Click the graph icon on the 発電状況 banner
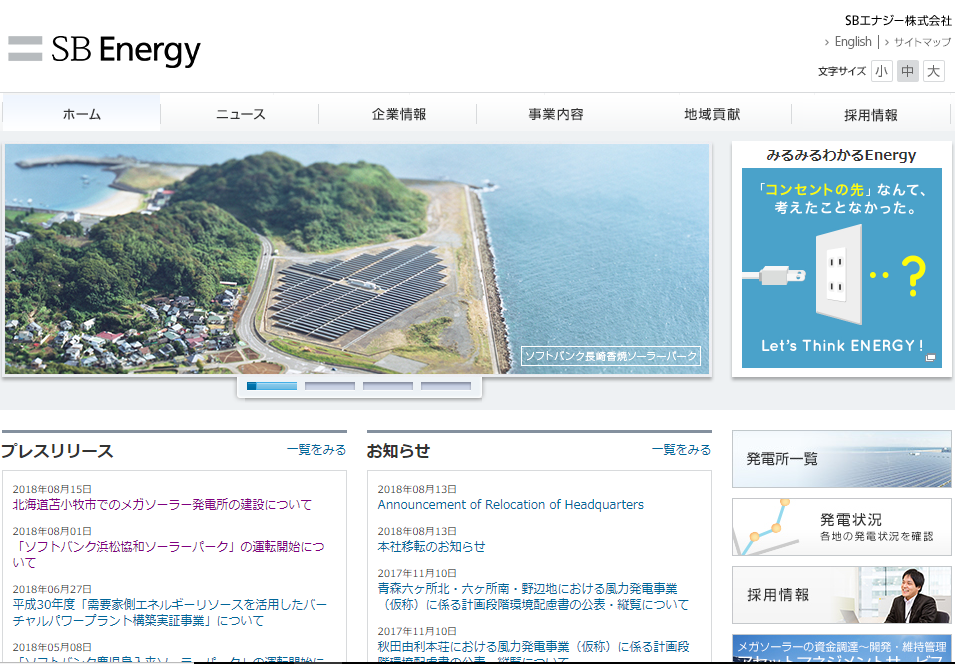The image size is (955, 664). click(x=767, y=528)
